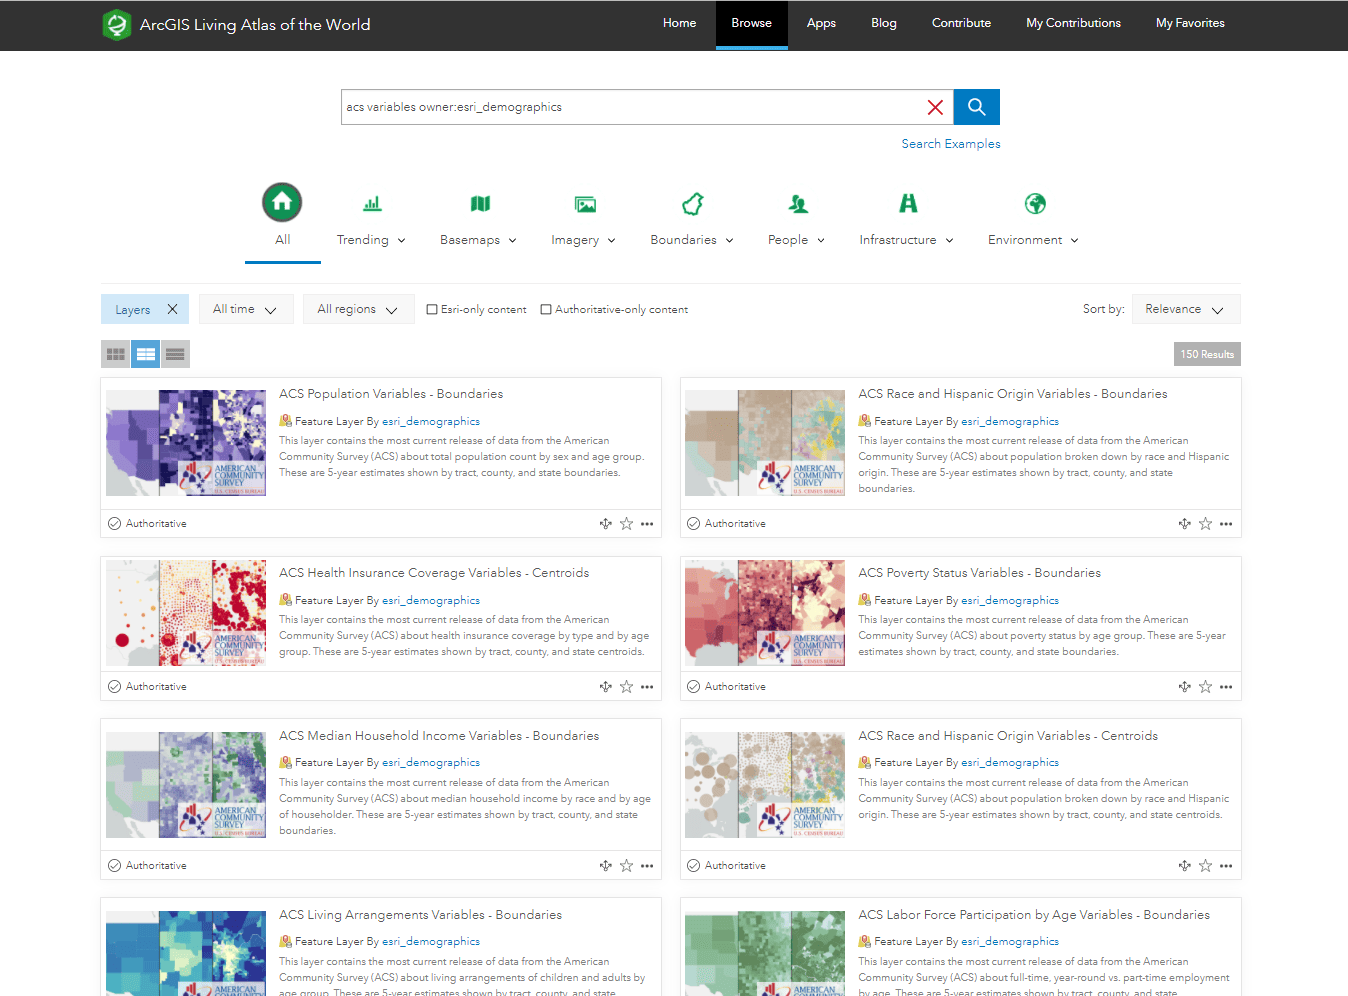
Task: Remove the Layers filter chip
Action: (x=172, y=309)
